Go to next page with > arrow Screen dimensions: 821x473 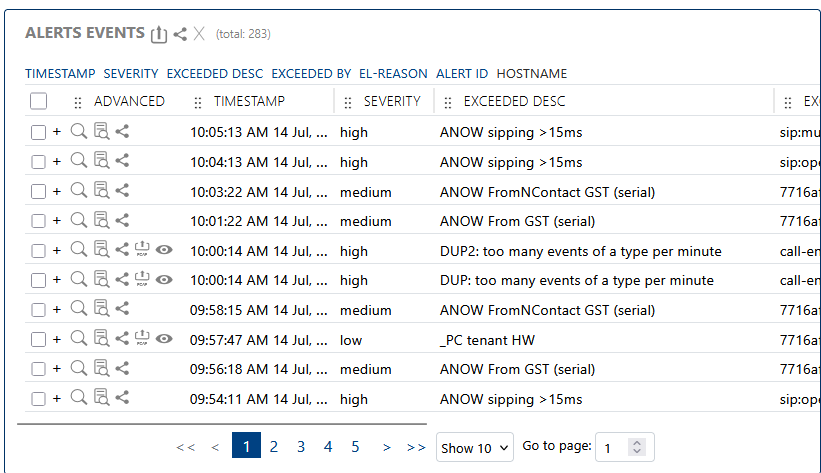[x=386, y=447]
